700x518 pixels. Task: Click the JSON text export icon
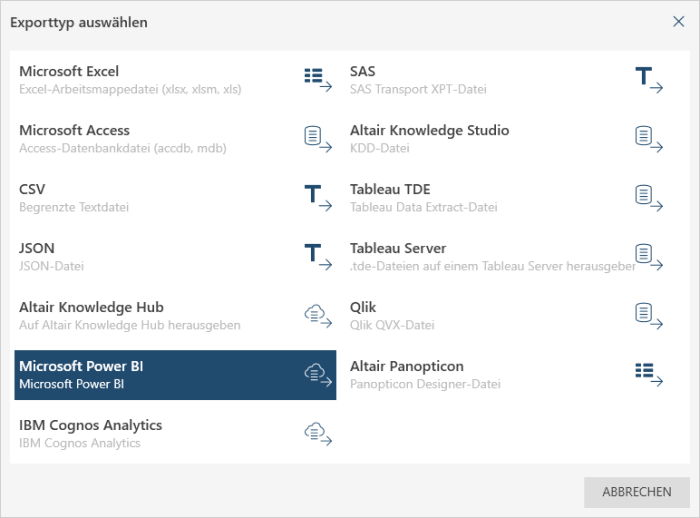pyautogui.click(x=317, y=256)
